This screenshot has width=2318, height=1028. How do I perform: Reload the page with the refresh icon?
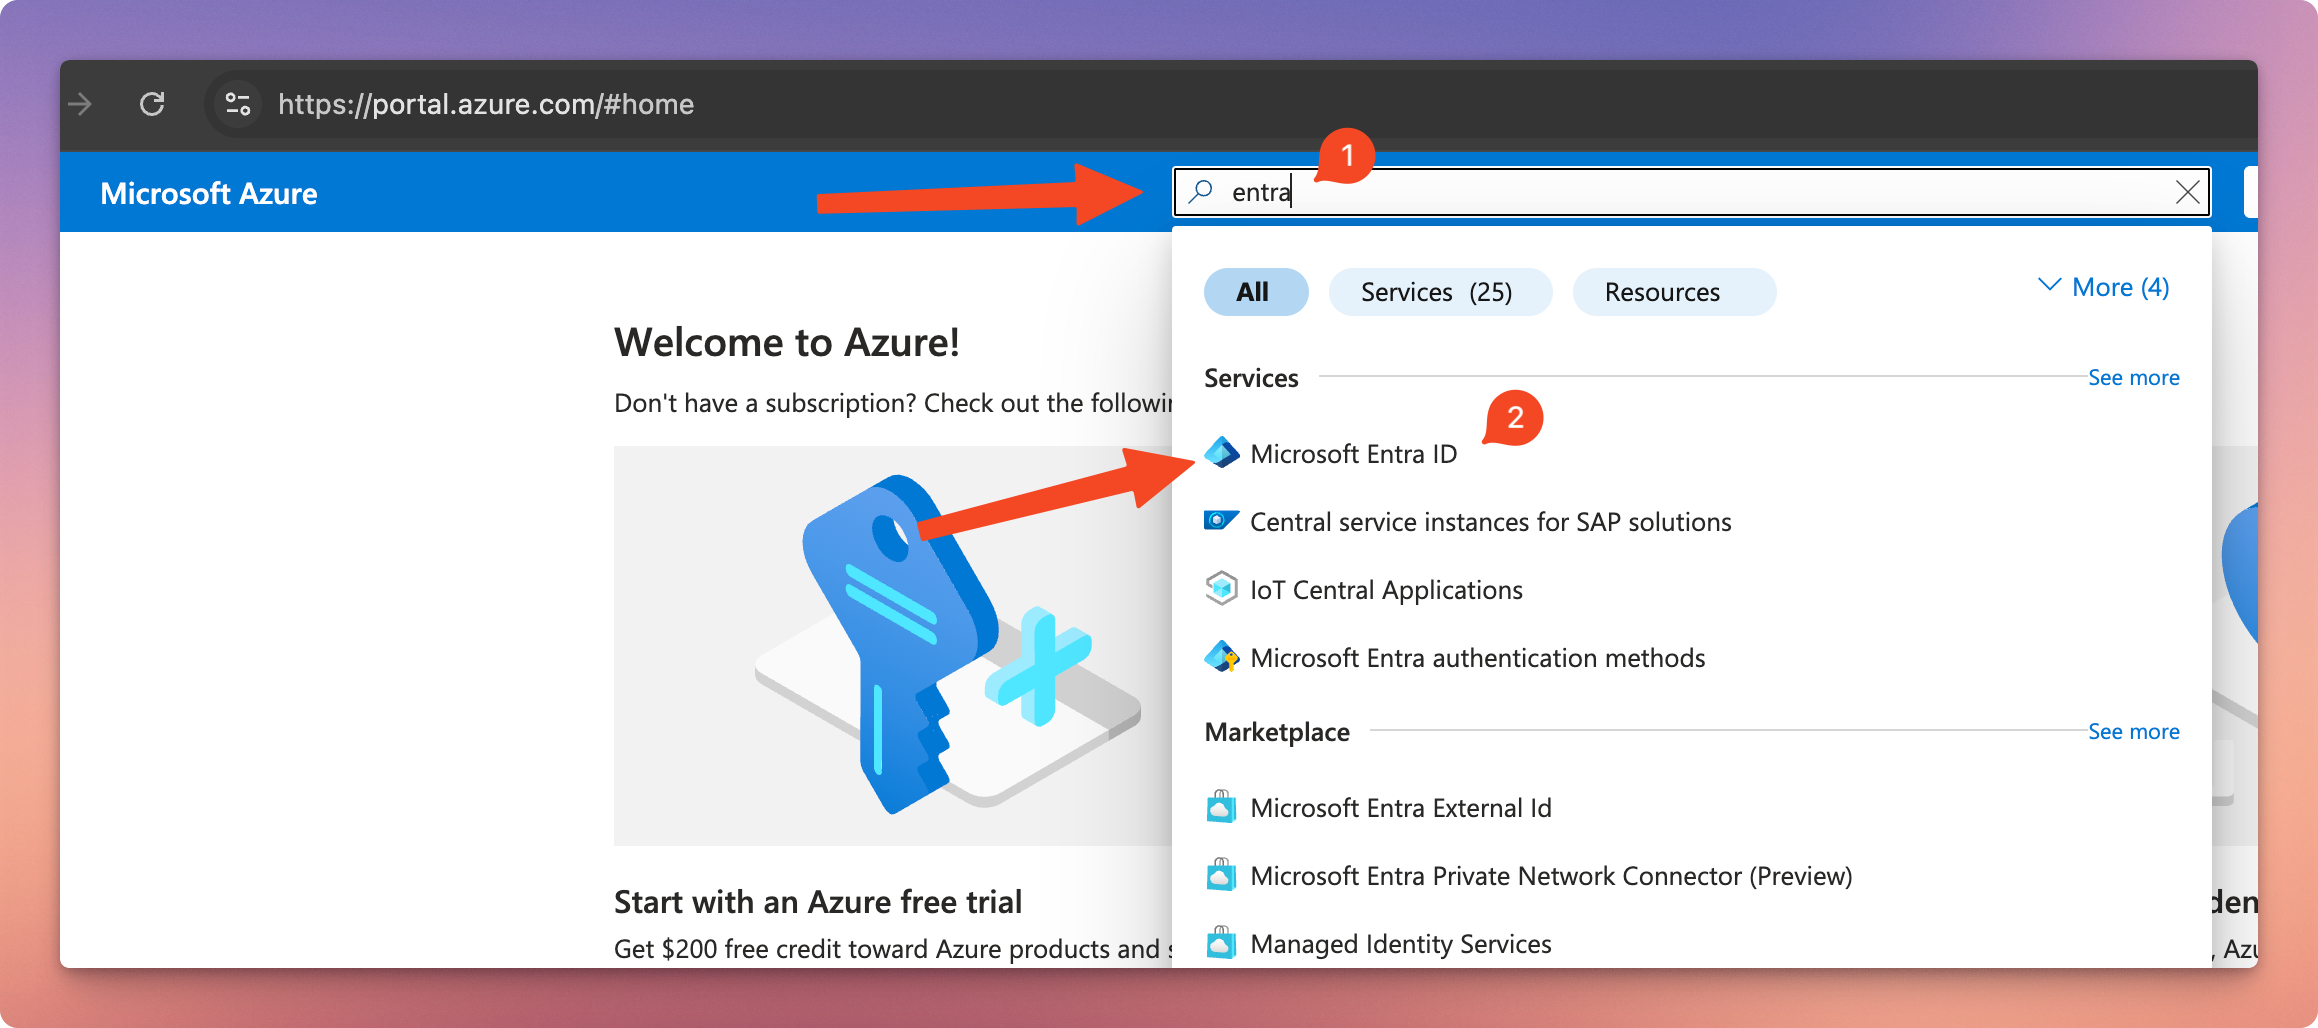coord(153,104)
